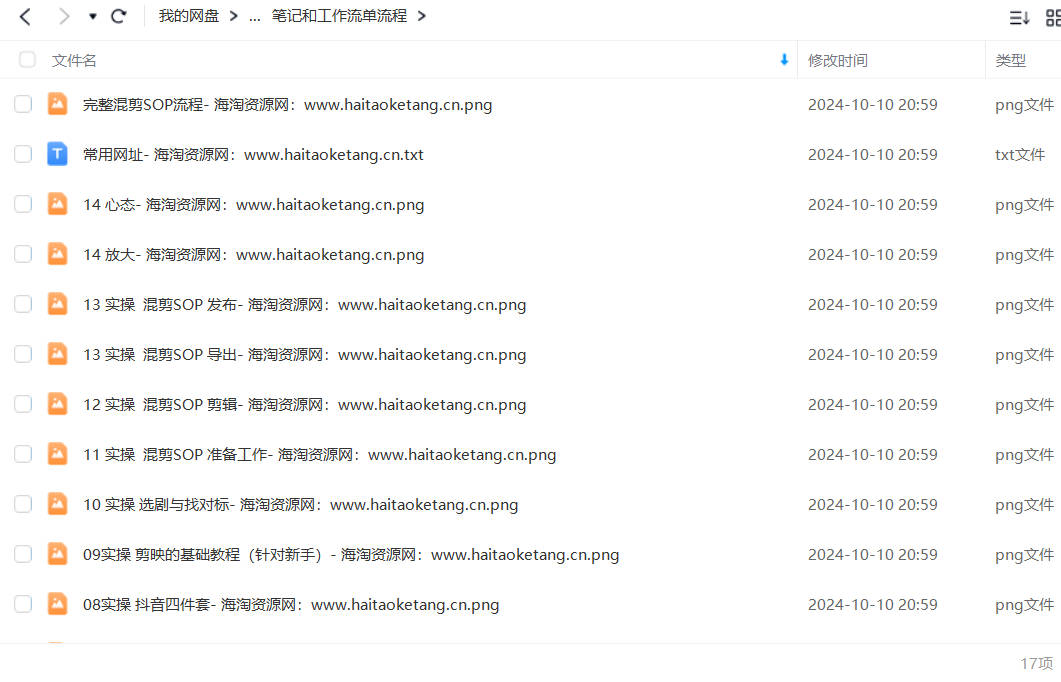The image size is (1061, 682).
Task: Tick checkbox for 13 实操 混剪SOP 导出
Action: [x=23, y=355]
